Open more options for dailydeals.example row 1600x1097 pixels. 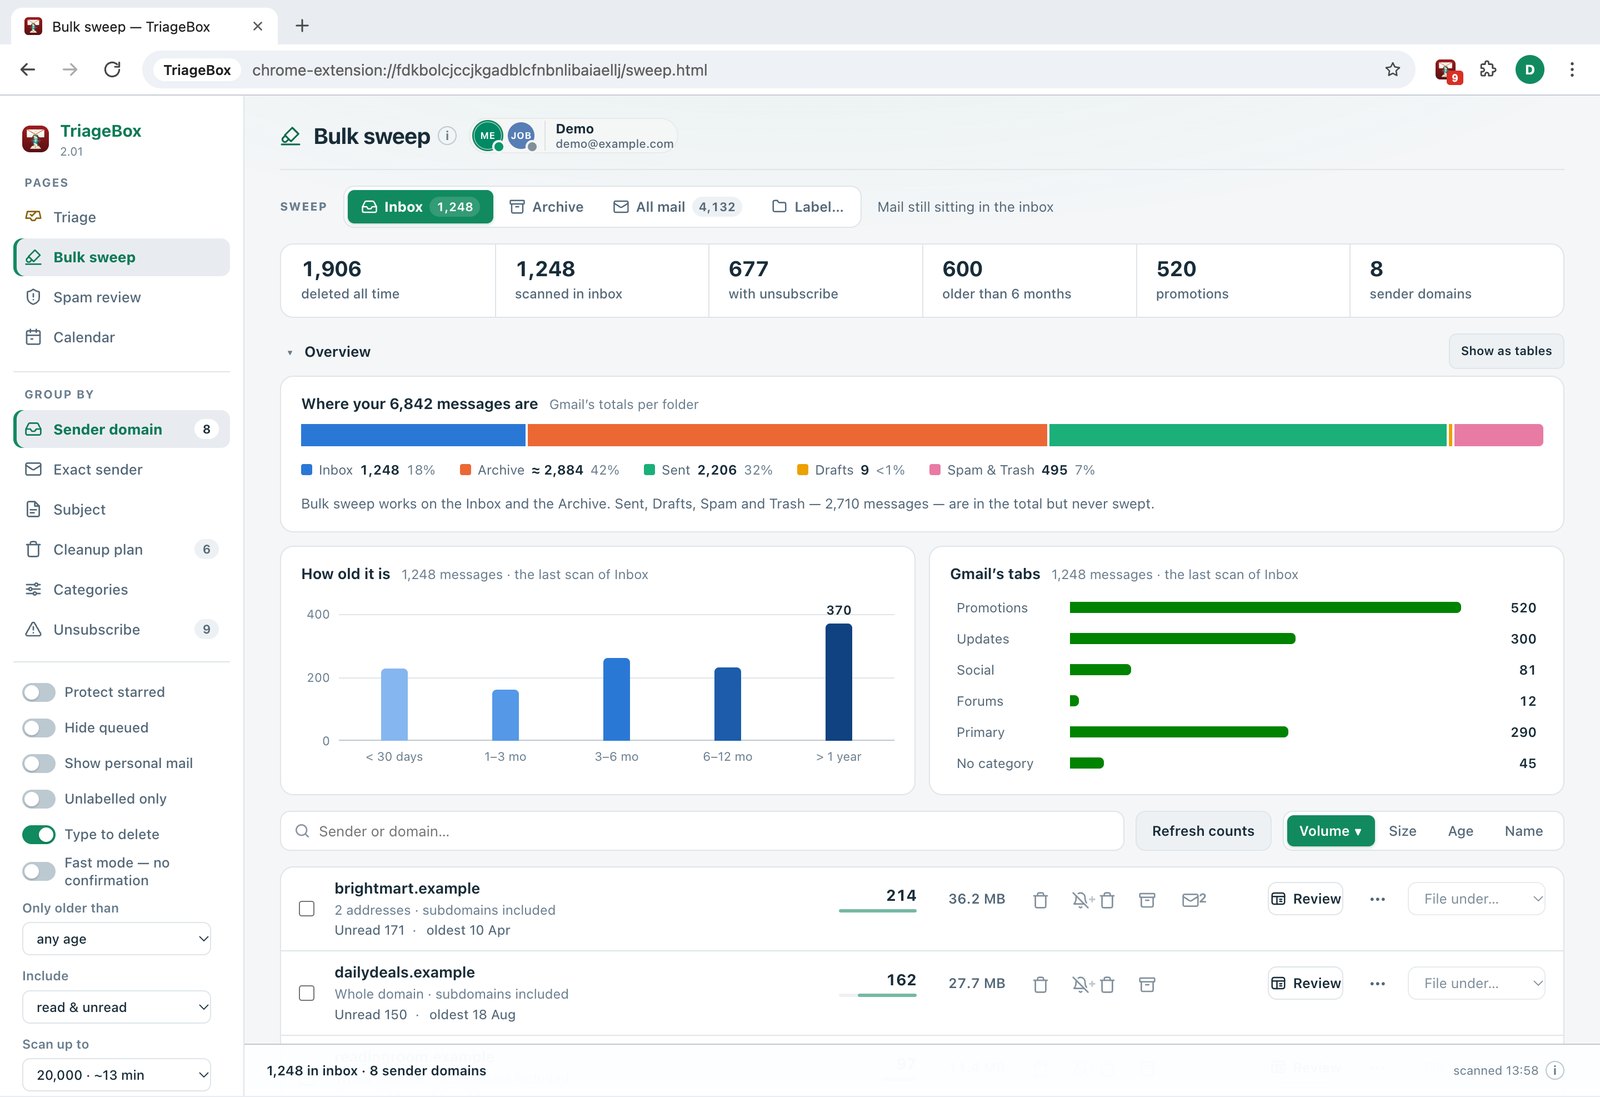(x=1377, y=983)
